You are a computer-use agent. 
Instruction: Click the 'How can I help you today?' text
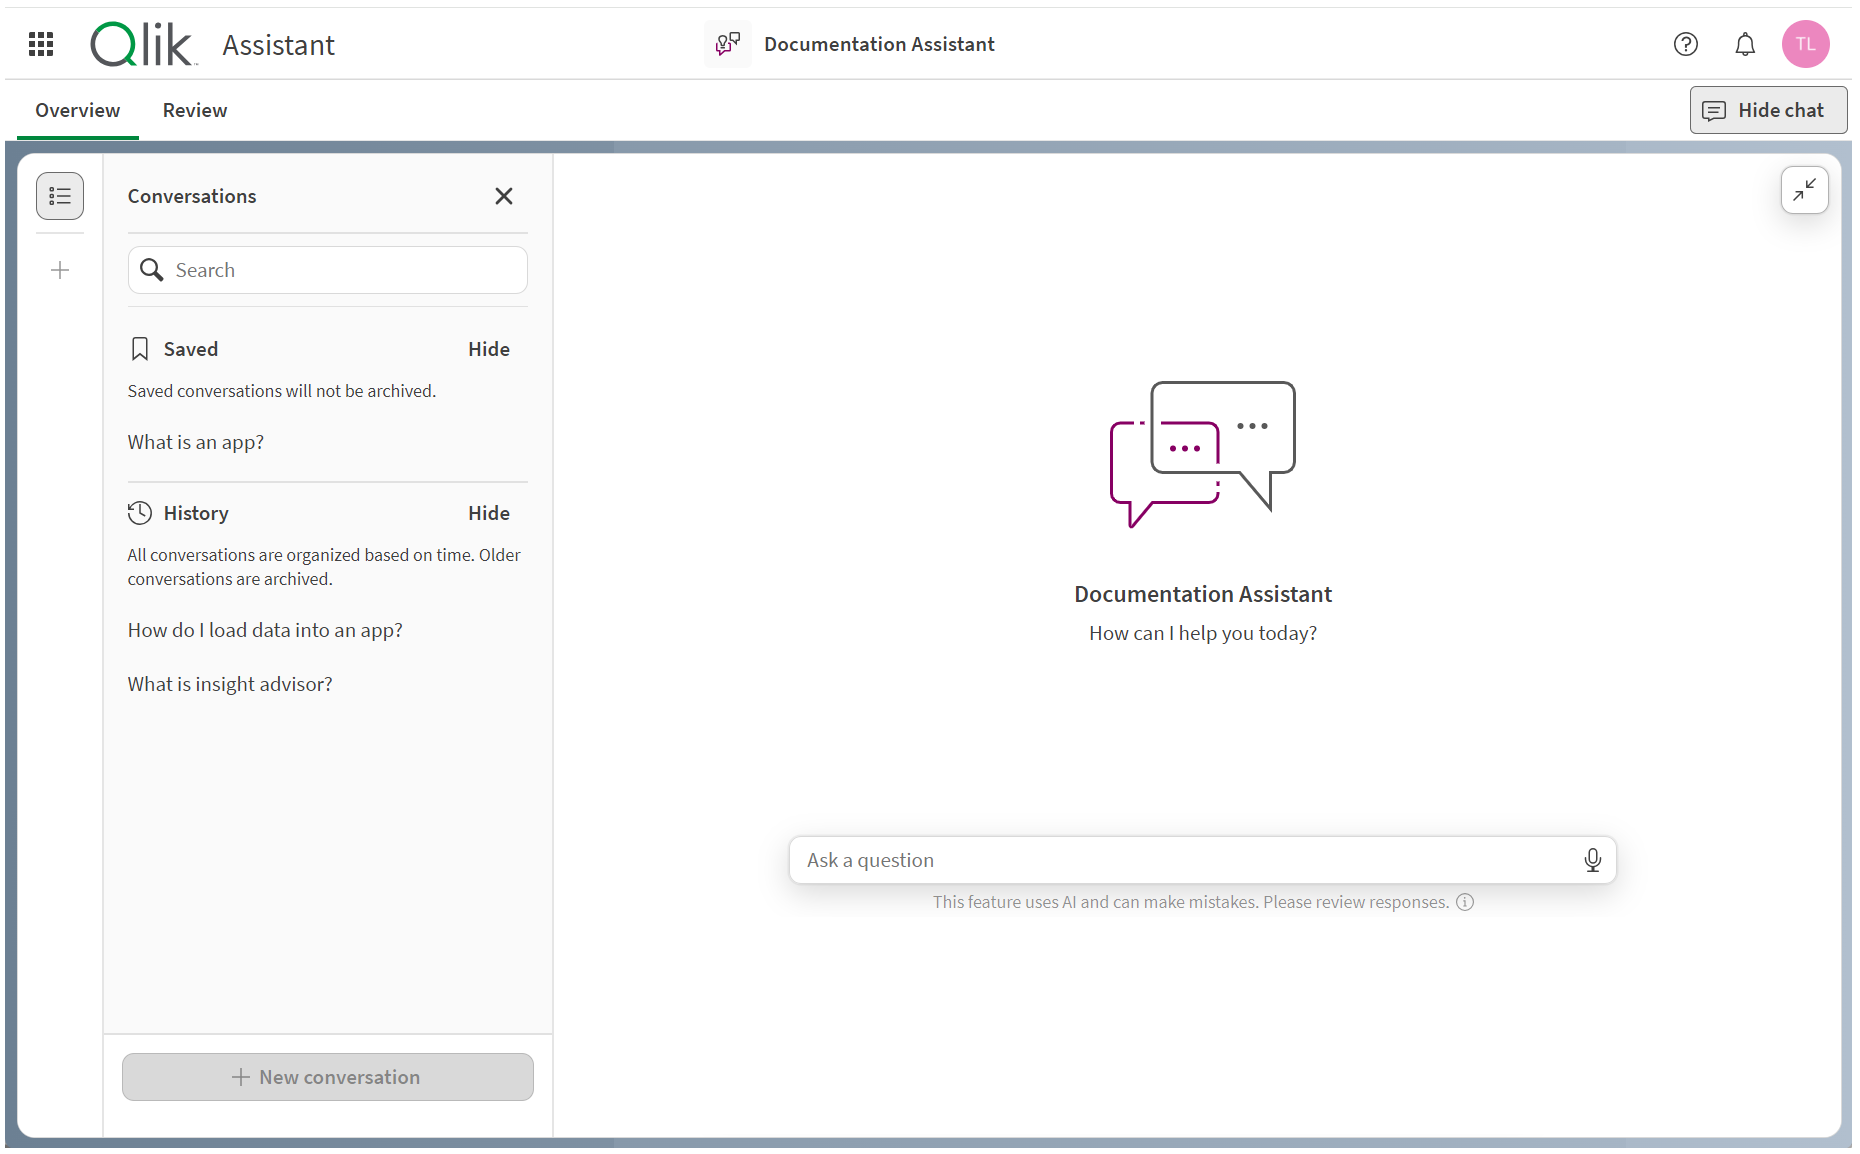point(1203,633)
